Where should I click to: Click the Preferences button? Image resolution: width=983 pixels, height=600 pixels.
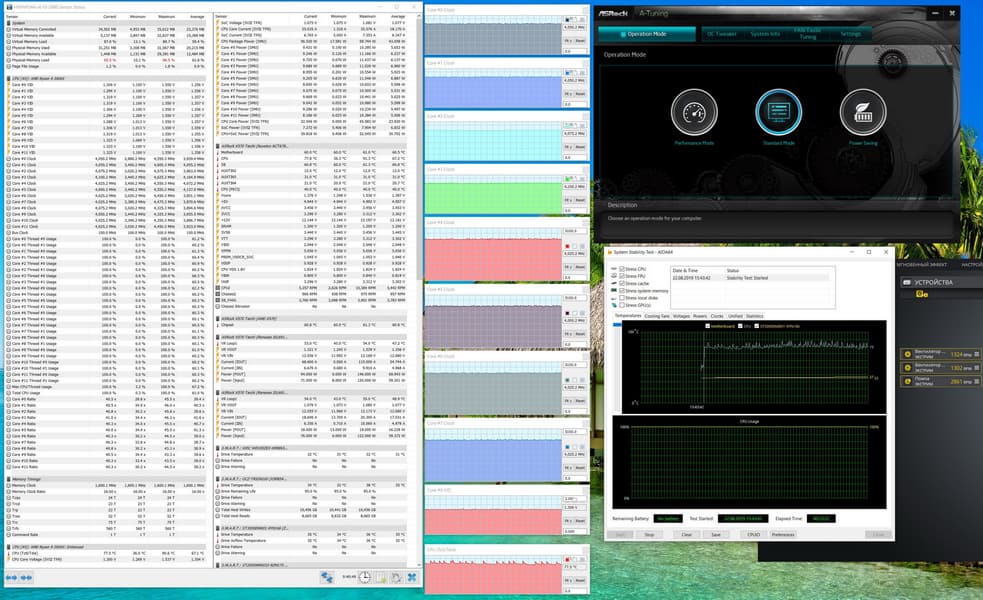click(783, 535)
